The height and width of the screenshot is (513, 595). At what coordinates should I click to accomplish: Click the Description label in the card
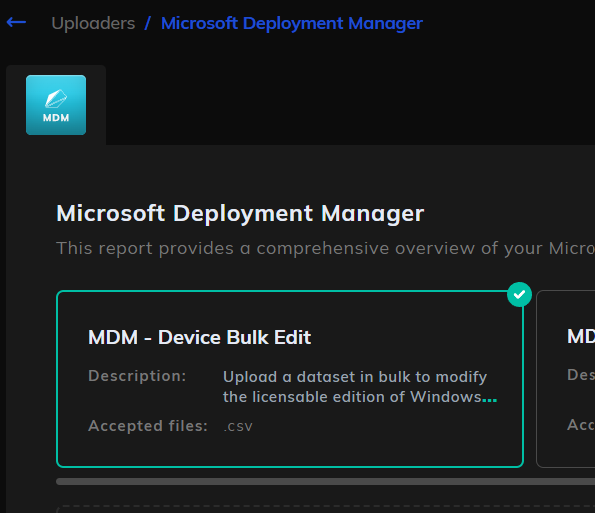click(x=137, y=376)
